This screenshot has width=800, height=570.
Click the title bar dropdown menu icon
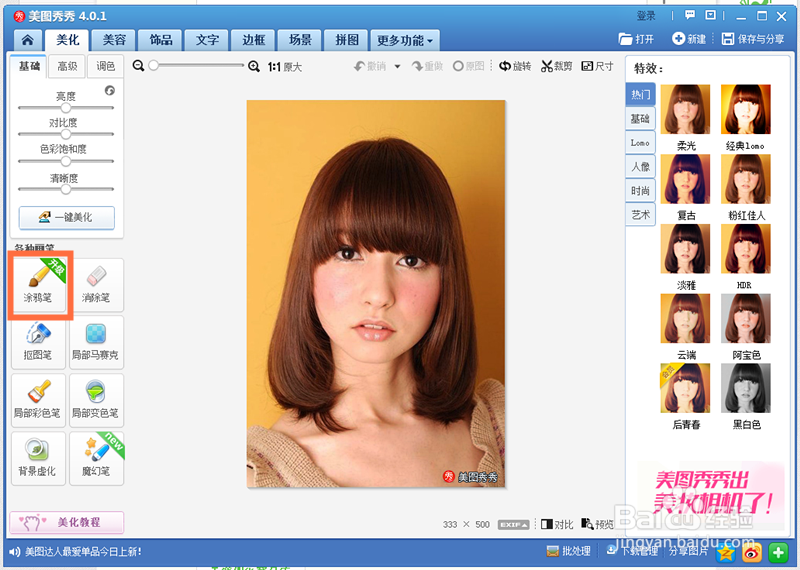[x=710, y=15]
